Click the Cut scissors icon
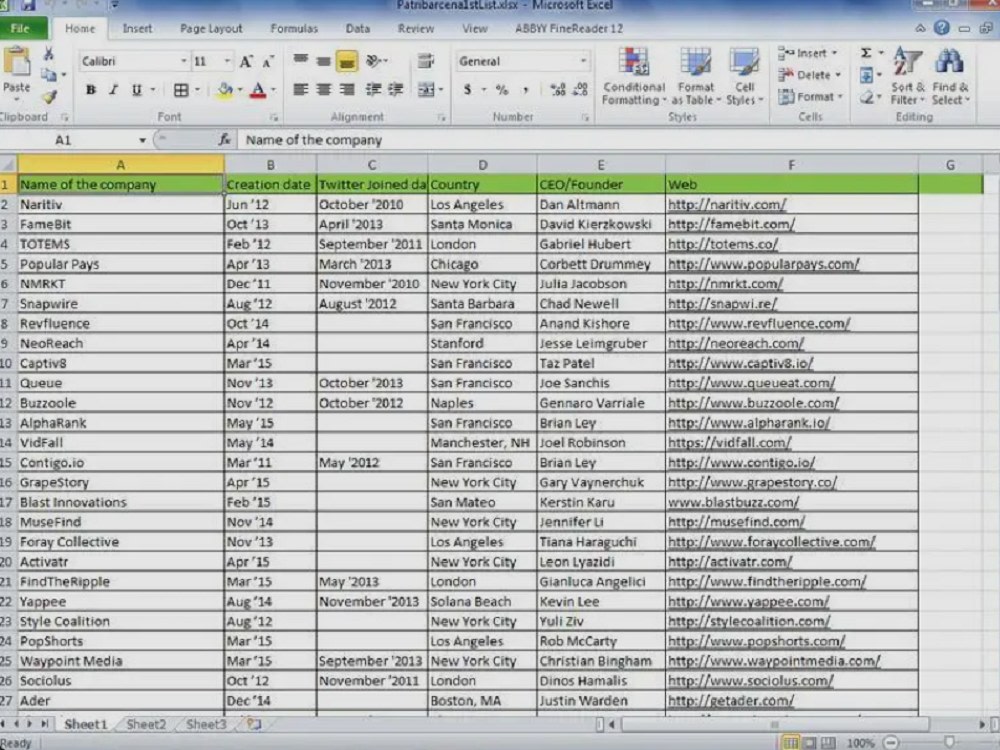This screenshot has width=1000, height=750. point(48,54)
